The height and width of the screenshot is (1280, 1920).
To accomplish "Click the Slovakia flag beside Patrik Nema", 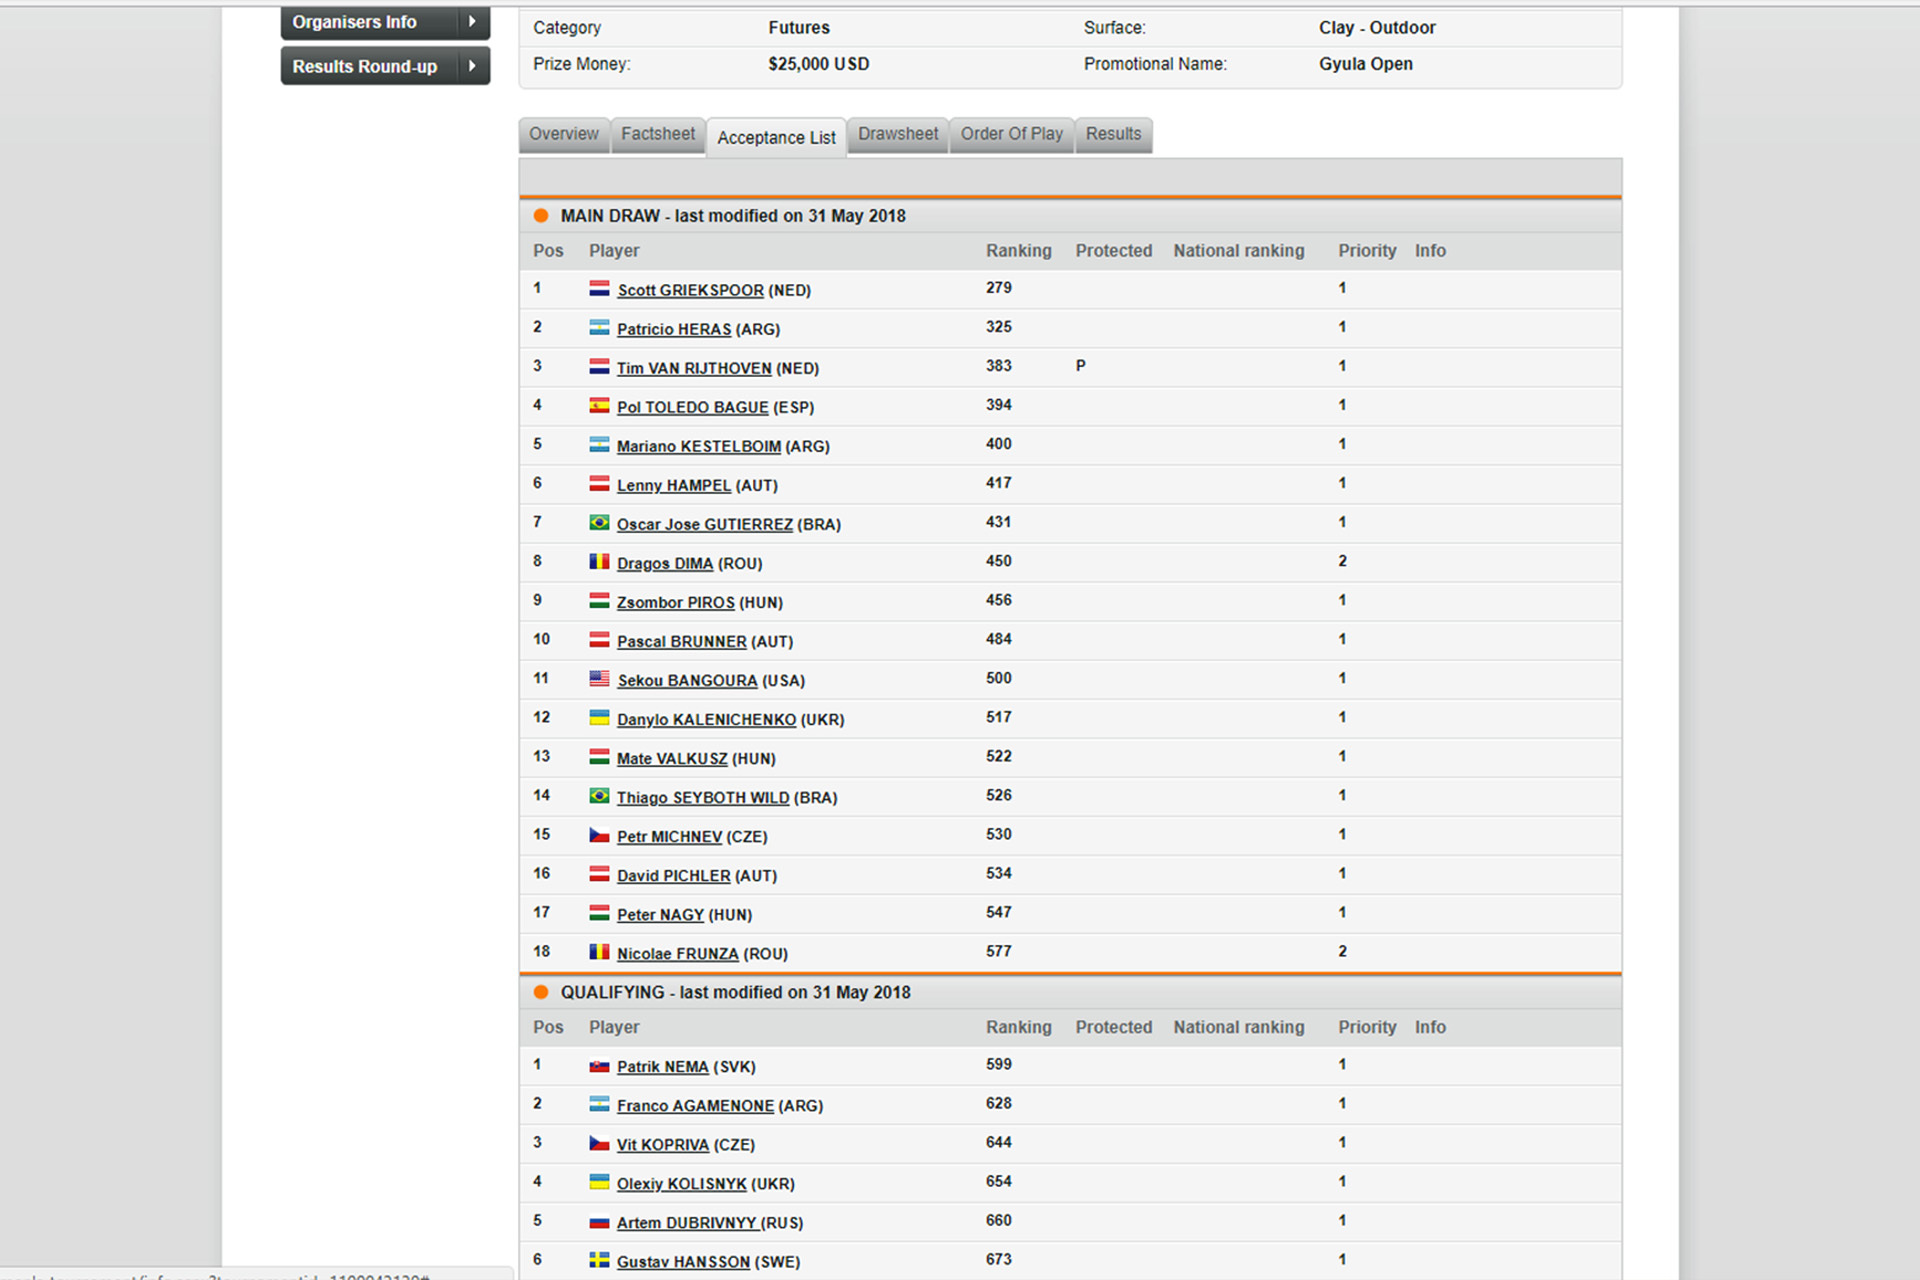I will pyautogui.click(x=599, y=1065).
